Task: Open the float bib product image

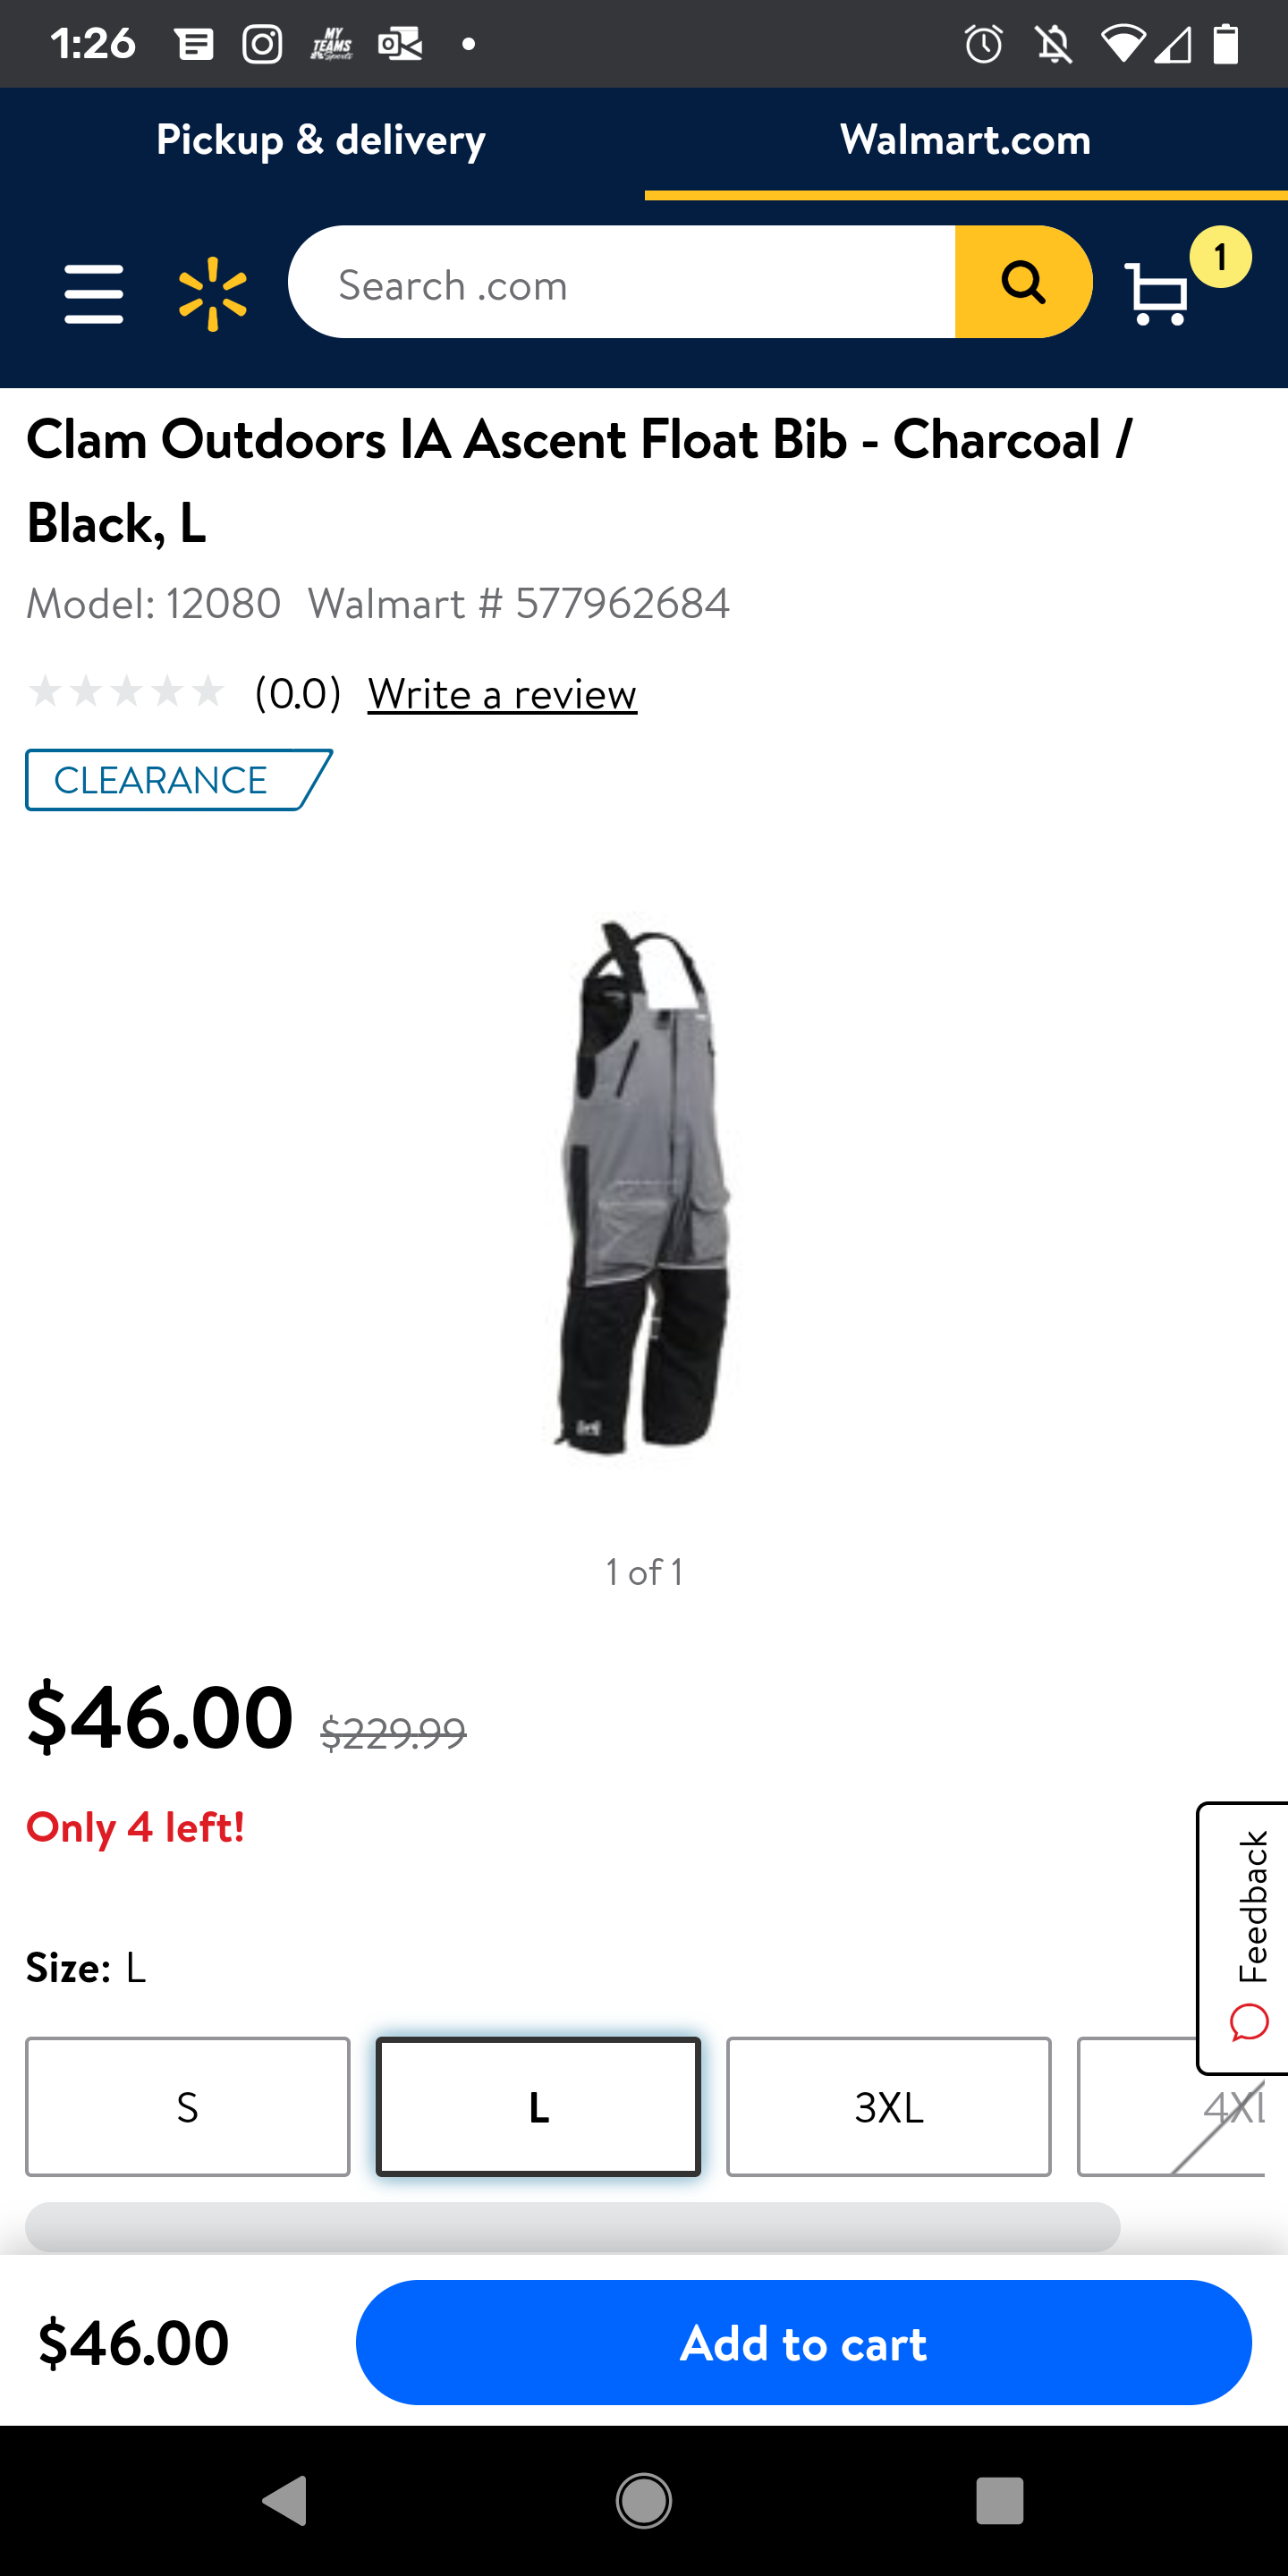Action: click(x=644, y=1185)
